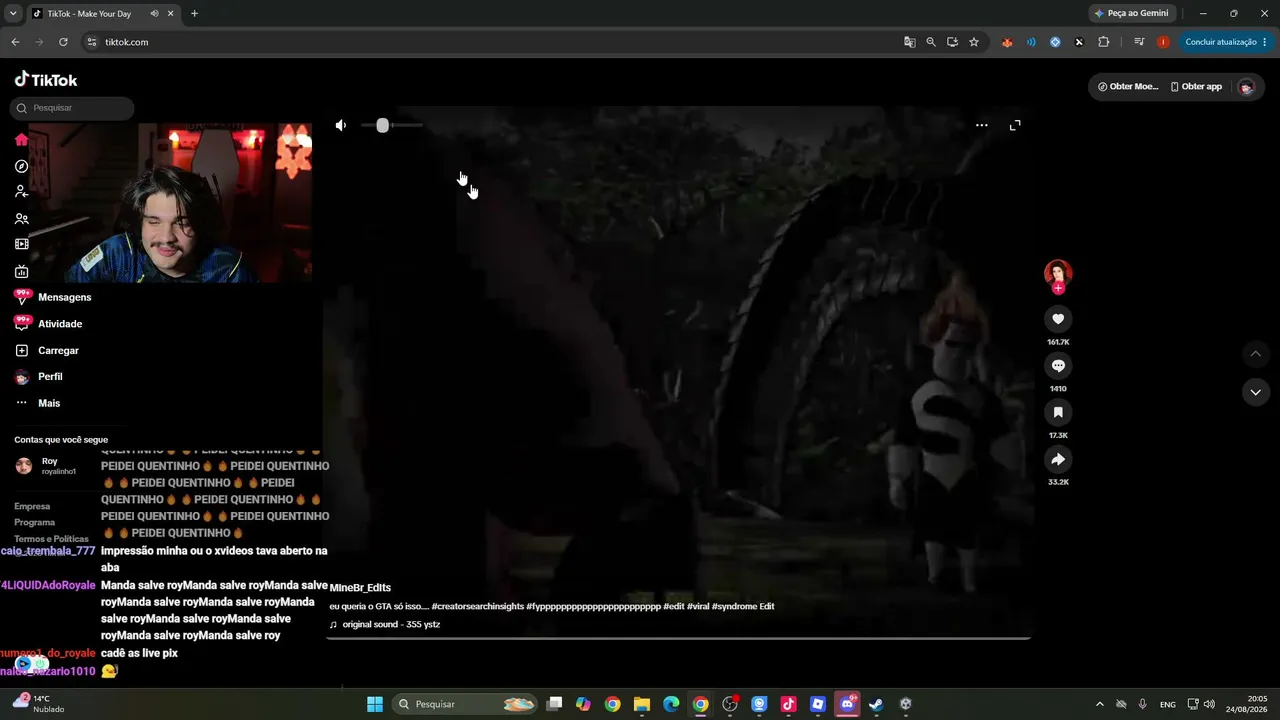Screen dimensions: 1280x720
Task: Open the Windows Start menu
Action: 375,704
